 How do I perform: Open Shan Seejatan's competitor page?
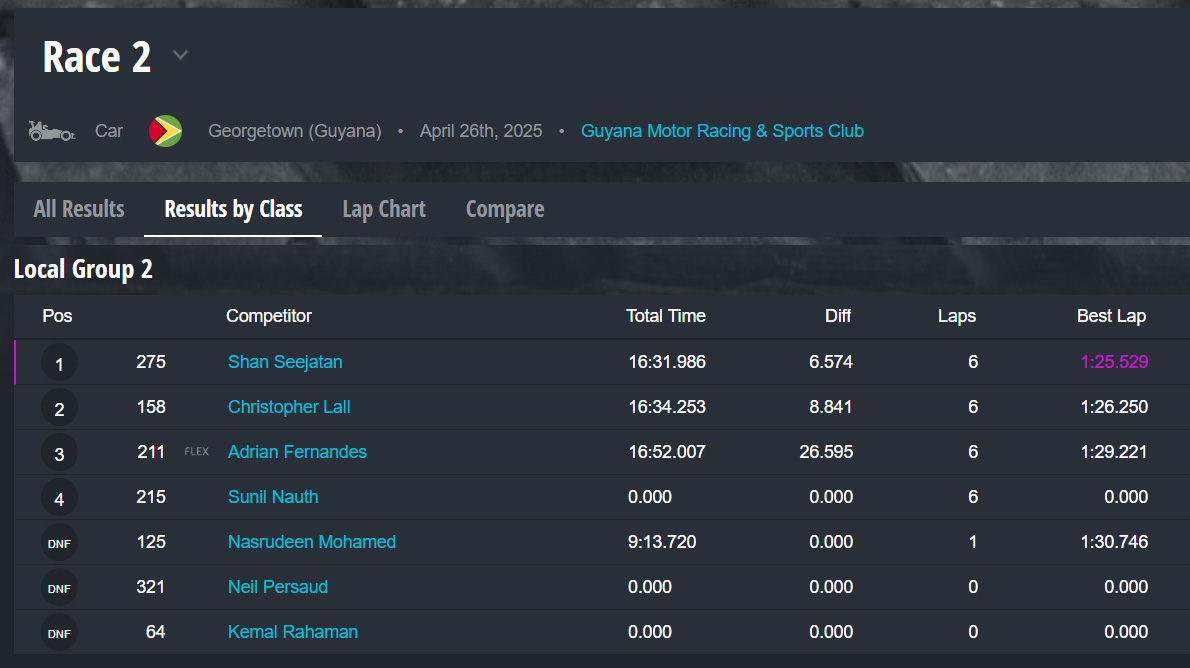pos(285,362)
